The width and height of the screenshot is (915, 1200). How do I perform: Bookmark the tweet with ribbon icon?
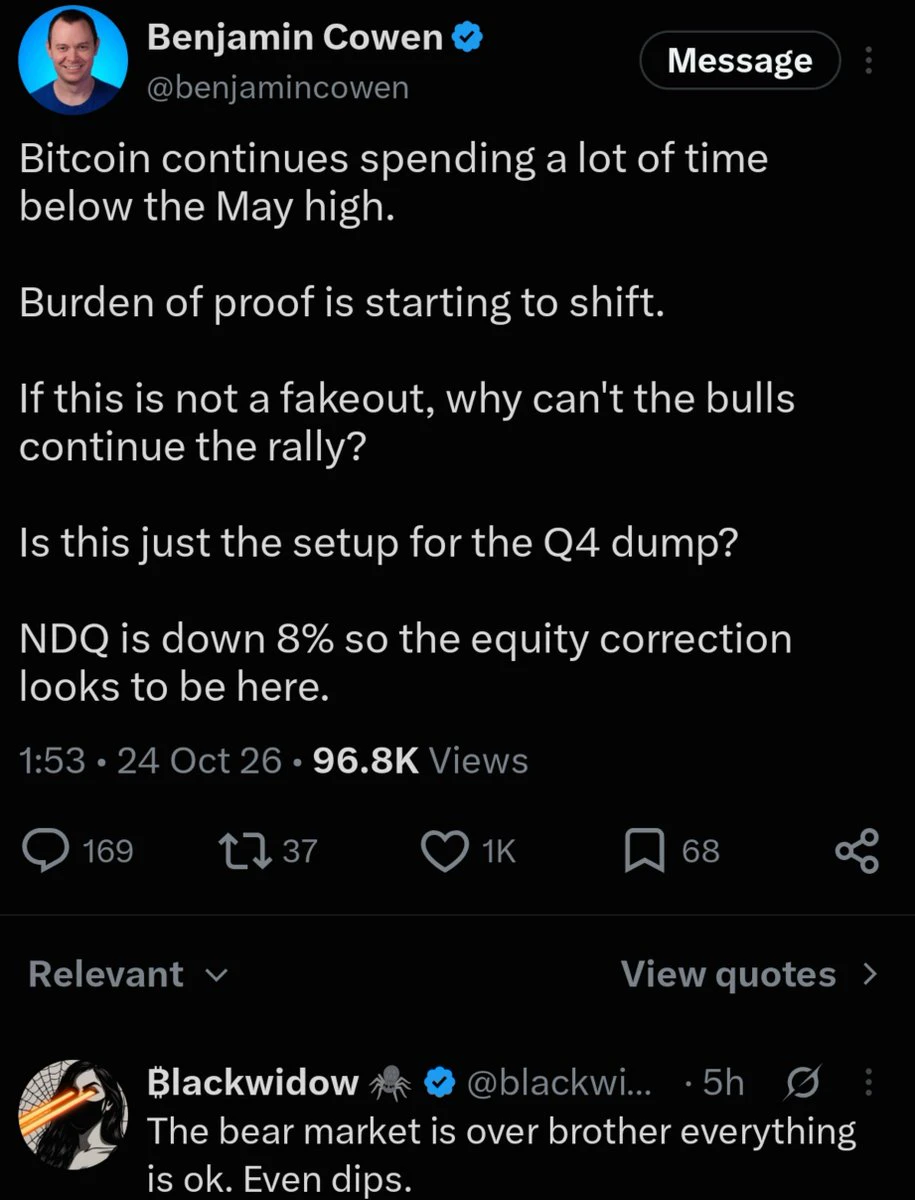[x=645, y=851]
